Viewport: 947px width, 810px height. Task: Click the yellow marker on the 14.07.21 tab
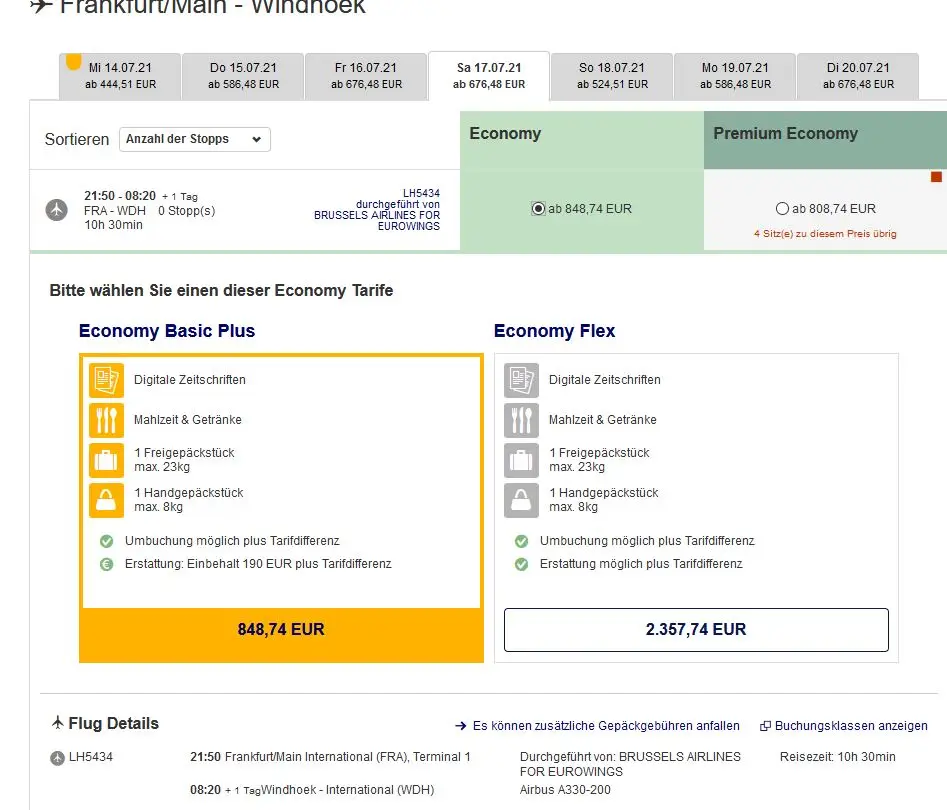(74, 61)
